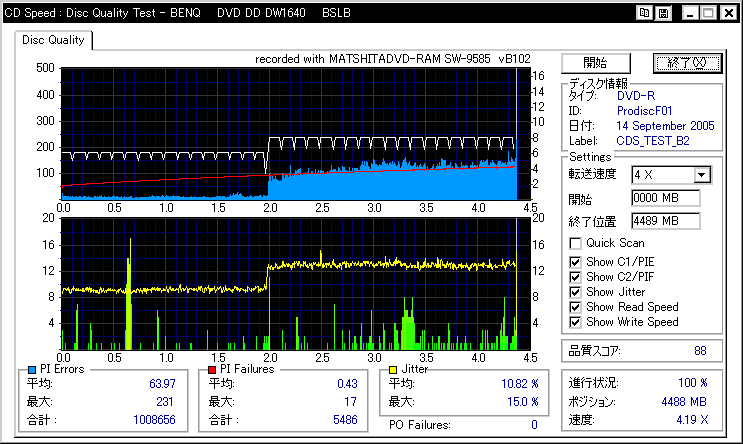Click the floppy disk save icon
Screen dimensions: 743x444
coord(664,13)
